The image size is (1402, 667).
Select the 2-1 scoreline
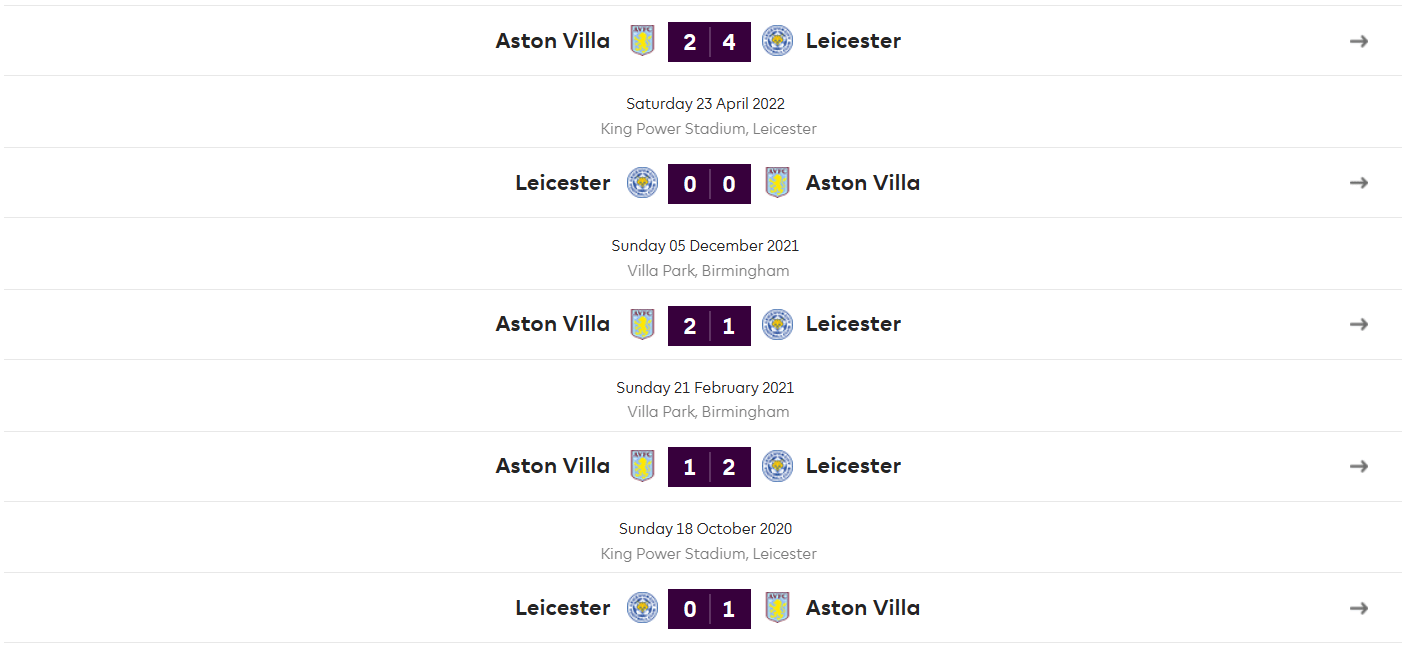click(709, 325)
